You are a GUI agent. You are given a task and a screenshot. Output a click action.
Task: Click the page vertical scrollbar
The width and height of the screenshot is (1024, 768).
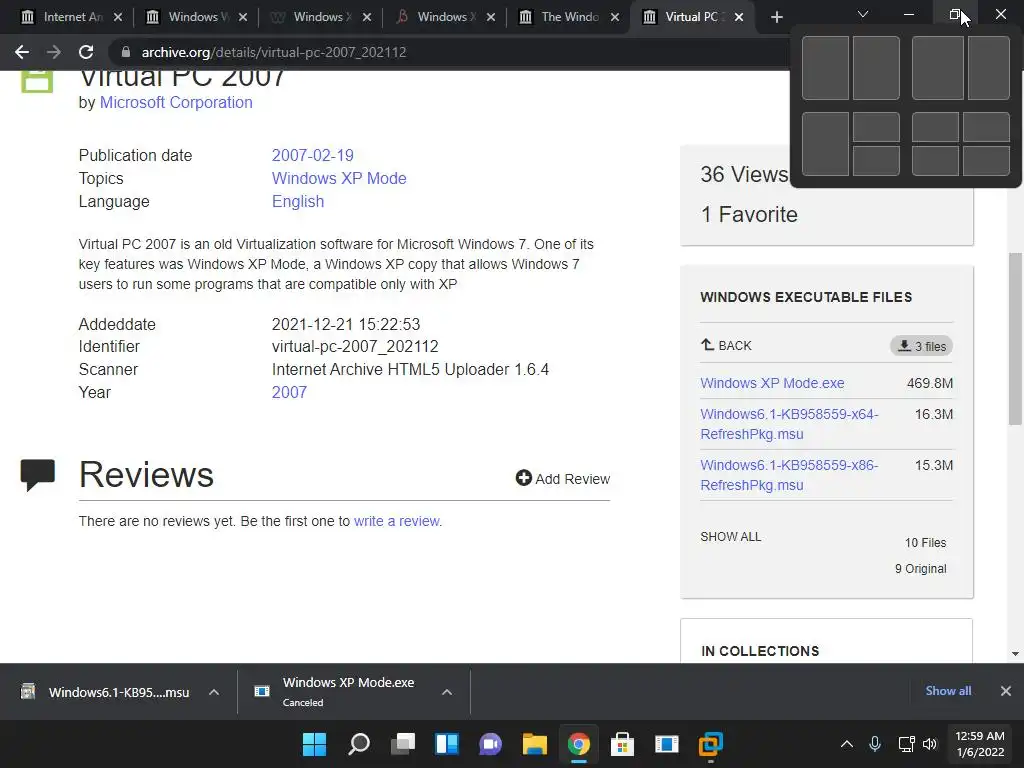tap(1015, 339)
